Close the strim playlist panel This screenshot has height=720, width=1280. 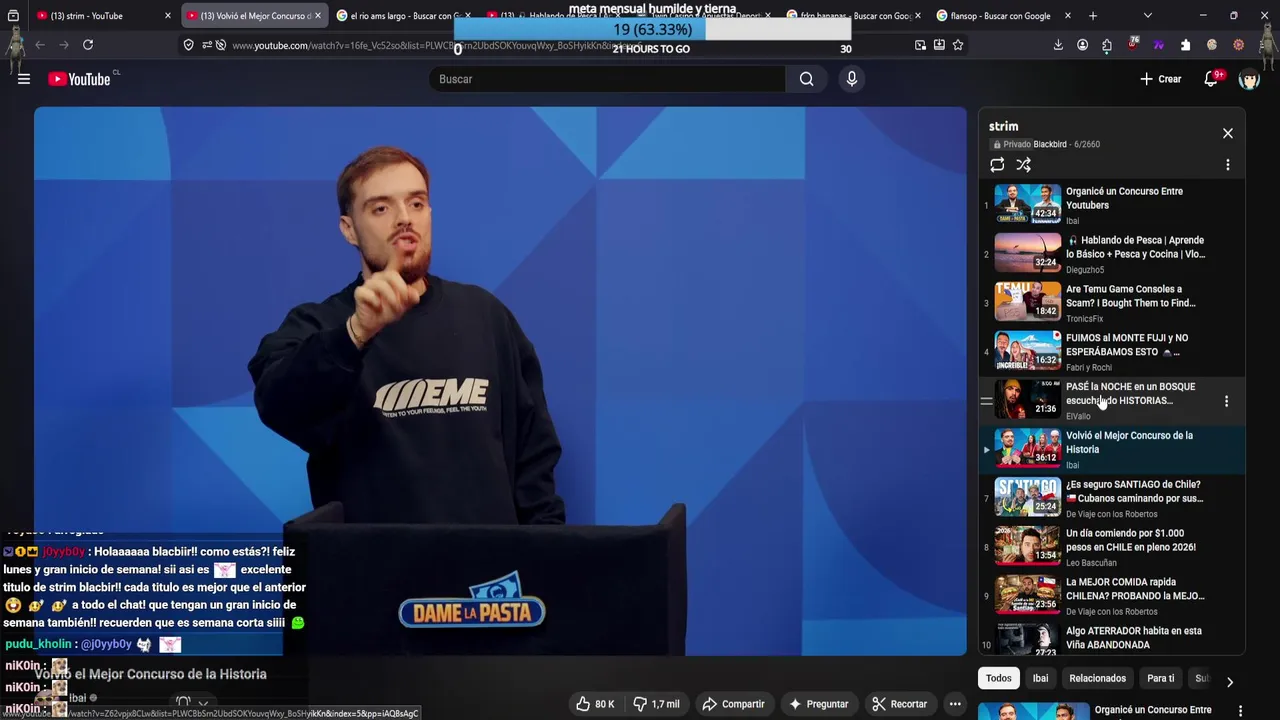(x=1228, y=133)
